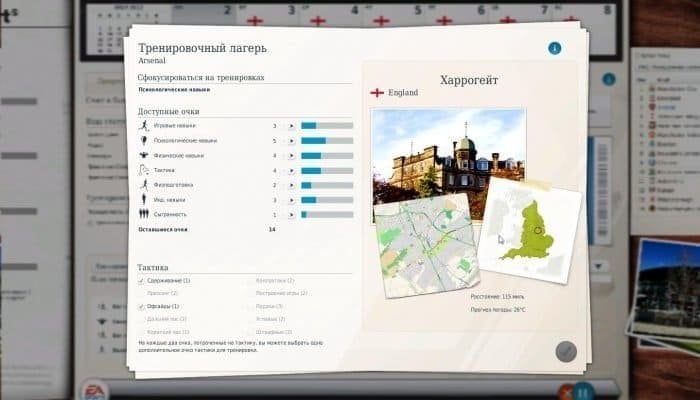Click the head icon for Психологические навыки
This screenshot has height=400, width=700.
[144, 141]
